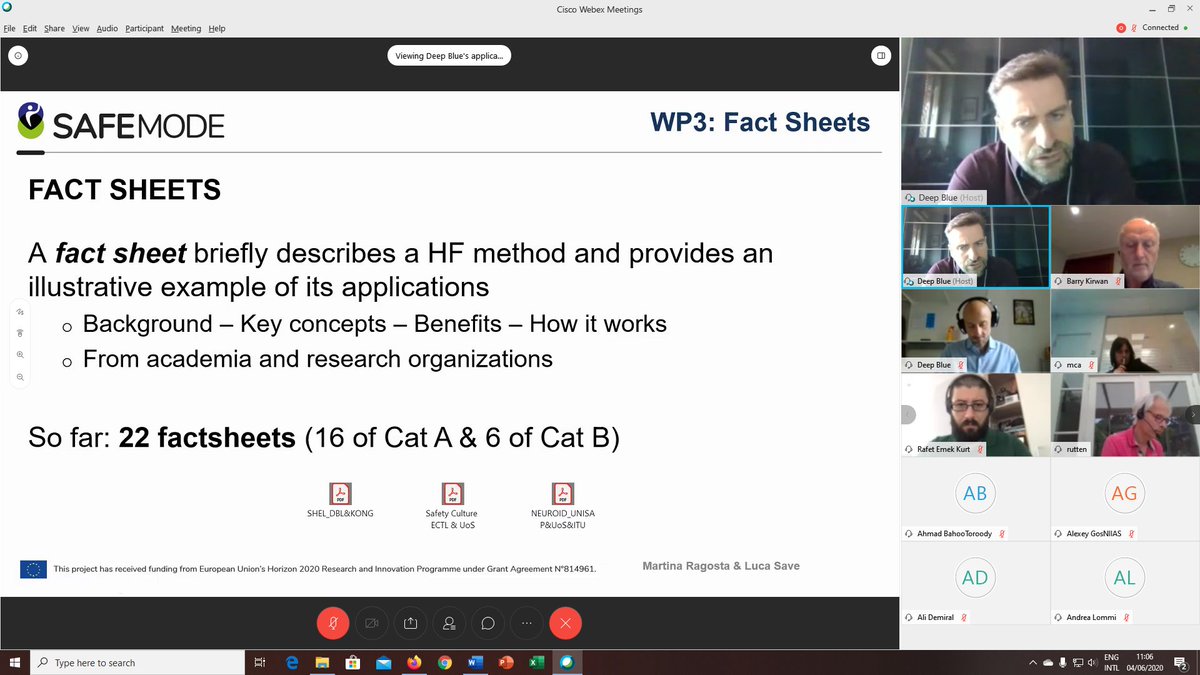Viewport: 1200px width, 675px height.
Task: Click the AG avatar for Alexey GosNIIAS
Action: 1125,493
